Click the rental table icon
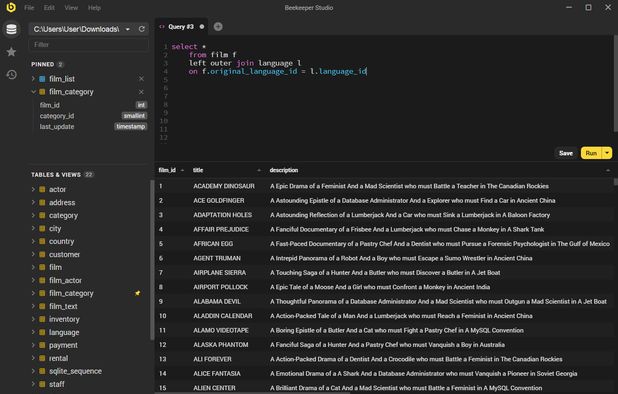The height and width of the screenshot is (394, 618). (42, 358)
